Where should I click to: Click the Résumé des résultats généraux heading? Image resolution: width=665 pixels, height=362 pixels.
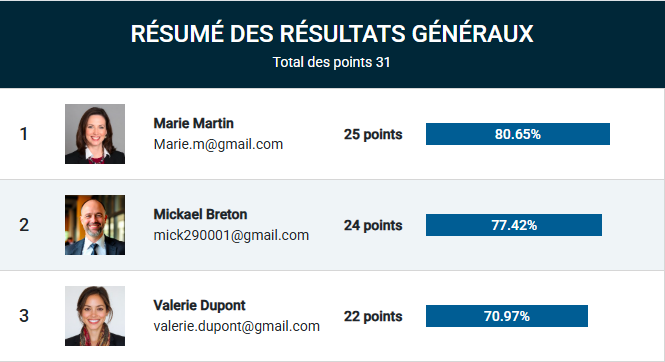pyautogui.click(x=332, y=34)
